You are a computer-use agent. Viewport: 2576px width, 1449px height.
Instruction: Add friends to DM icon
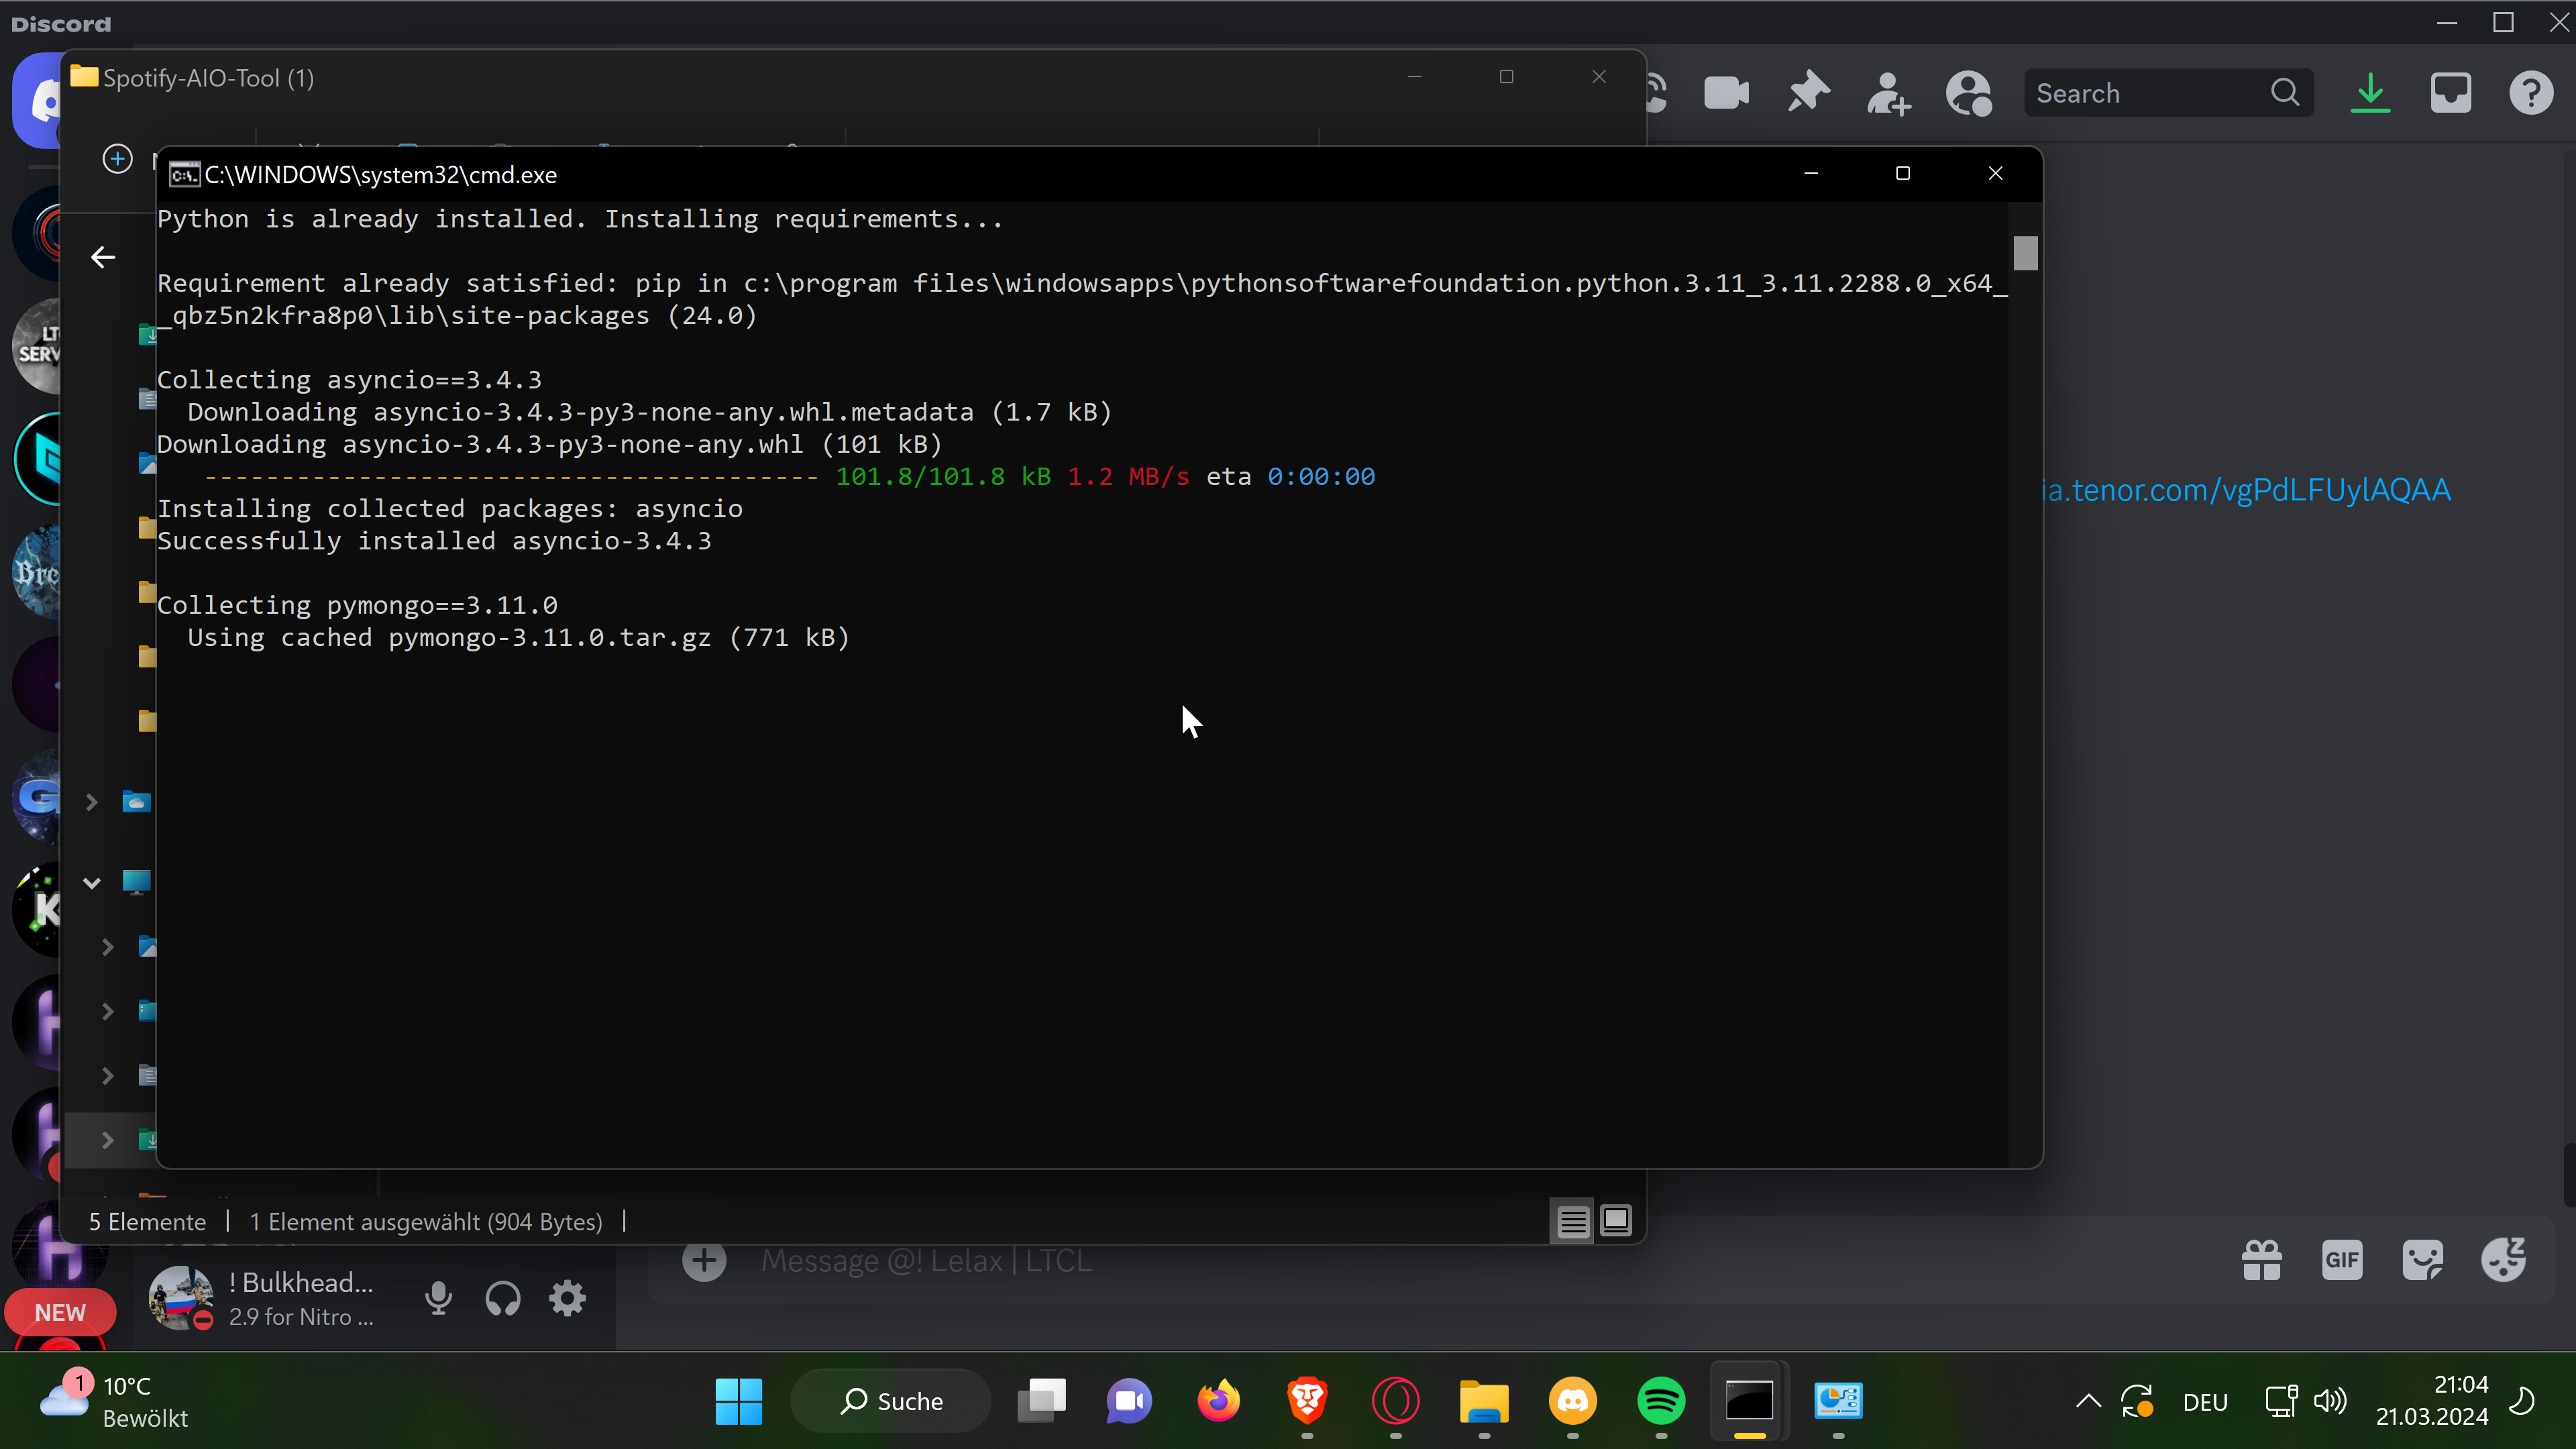tap(1888, 94)
